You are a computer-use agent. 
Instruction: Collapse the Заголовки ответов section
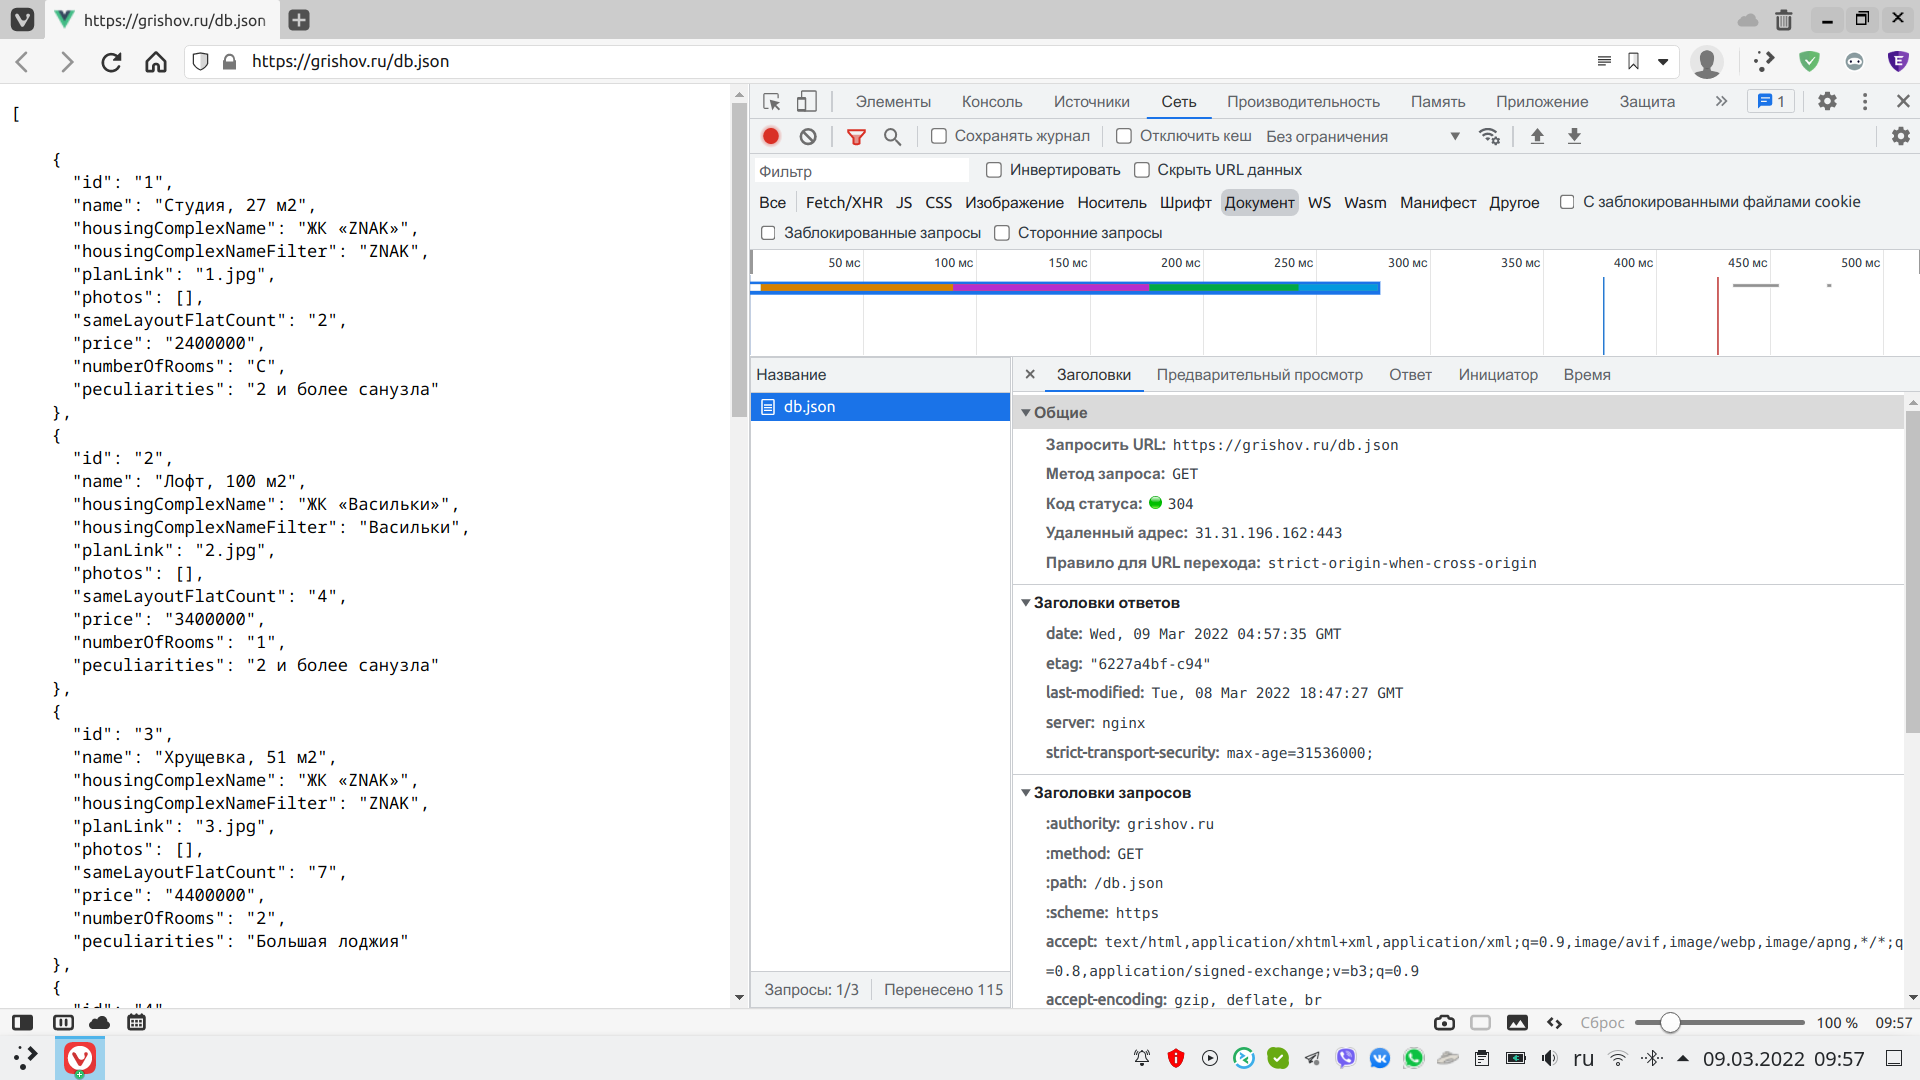[x=1025, y=603]
